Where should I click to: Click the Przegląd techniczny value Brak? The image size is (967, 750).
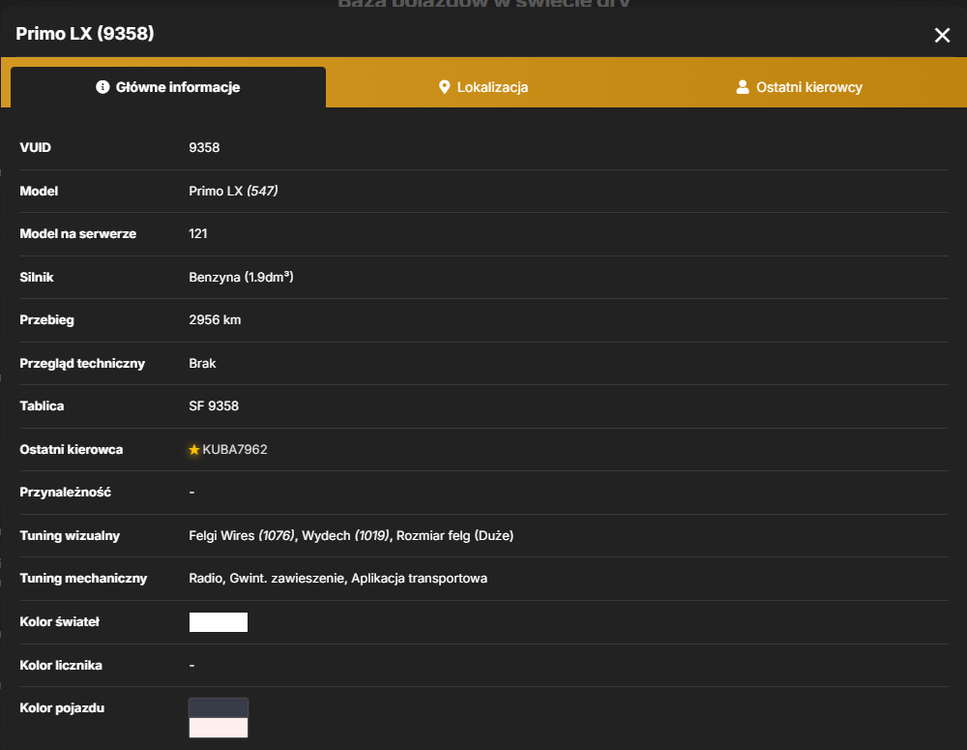coord(202,363)
